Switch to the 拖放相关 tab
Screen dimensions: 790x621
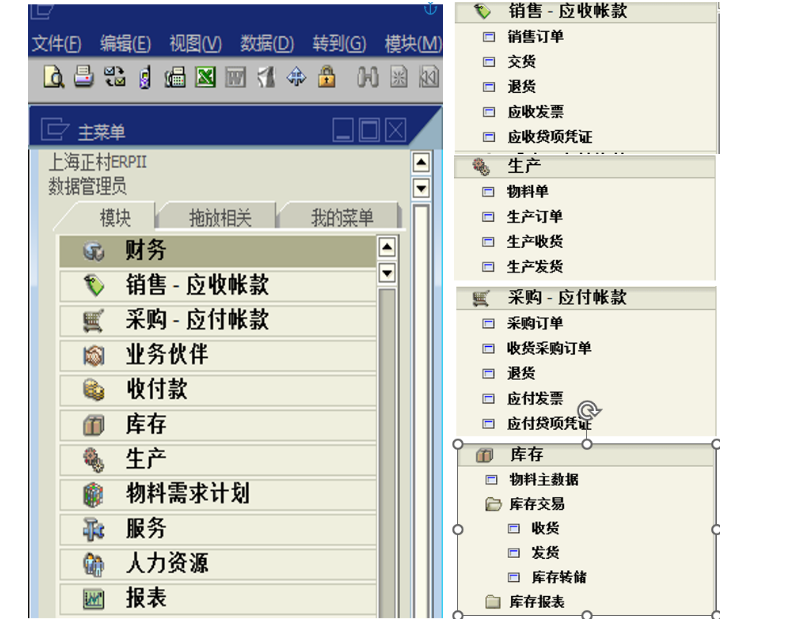[220, 218]
